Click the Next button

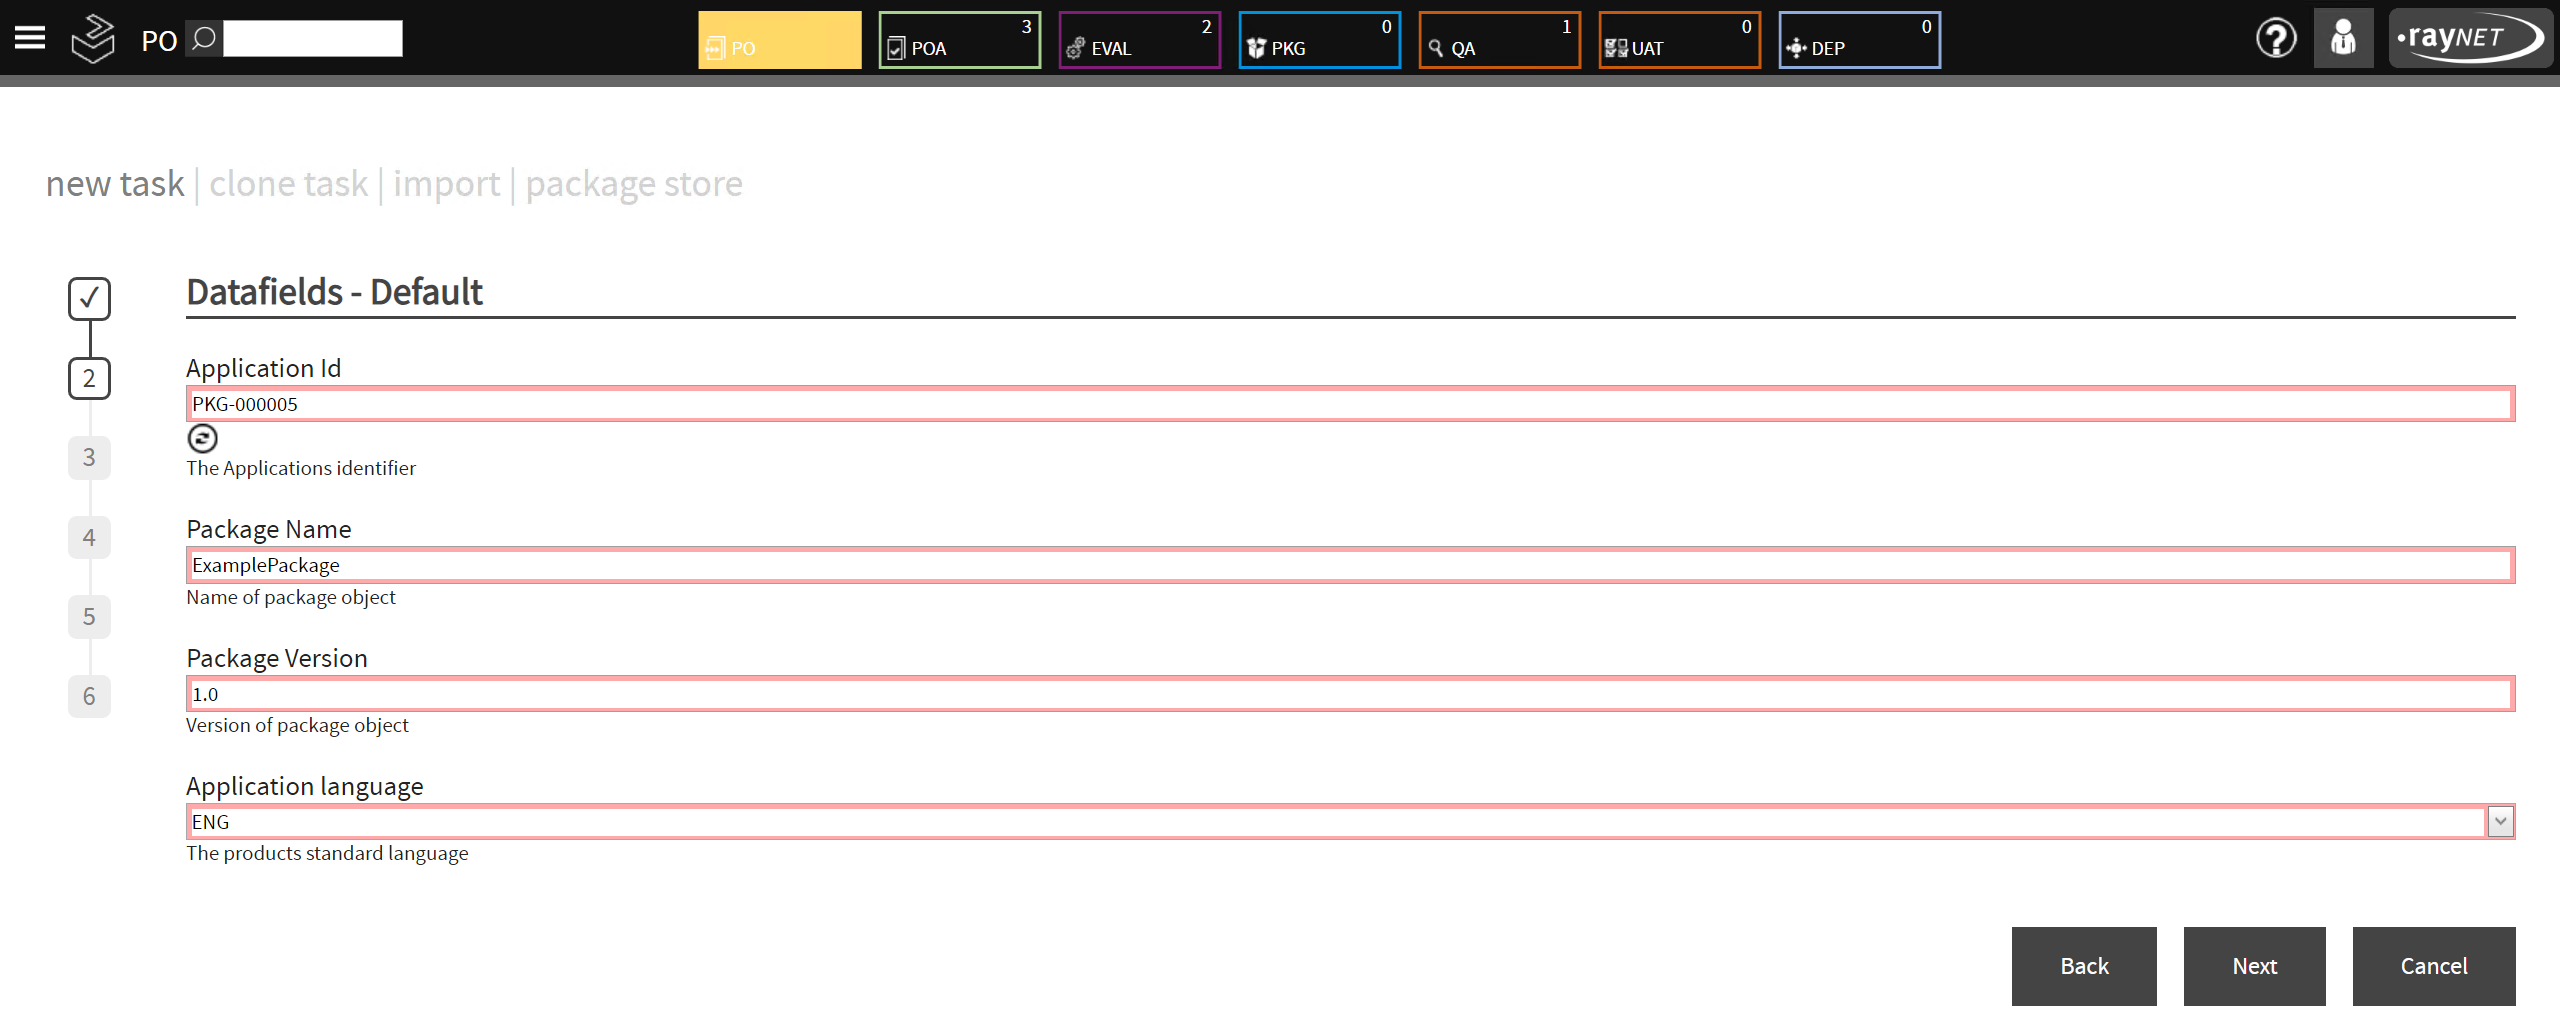pyautogui.click(x=2254, y=966)
